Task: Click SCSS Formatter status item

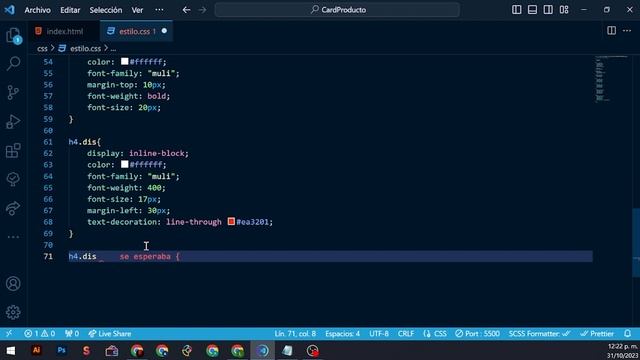Action: 539,333
